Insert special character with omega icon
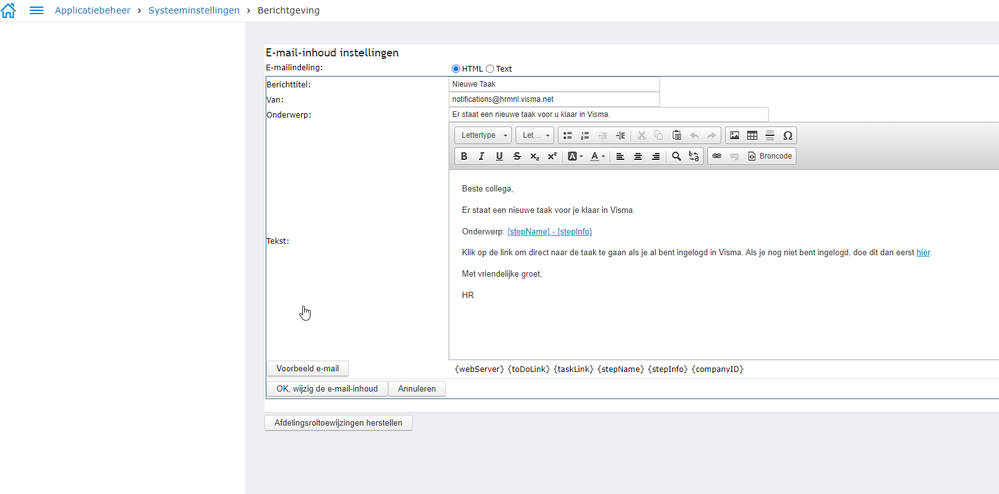Screen dimensions: 999x494 pos(787,135)
